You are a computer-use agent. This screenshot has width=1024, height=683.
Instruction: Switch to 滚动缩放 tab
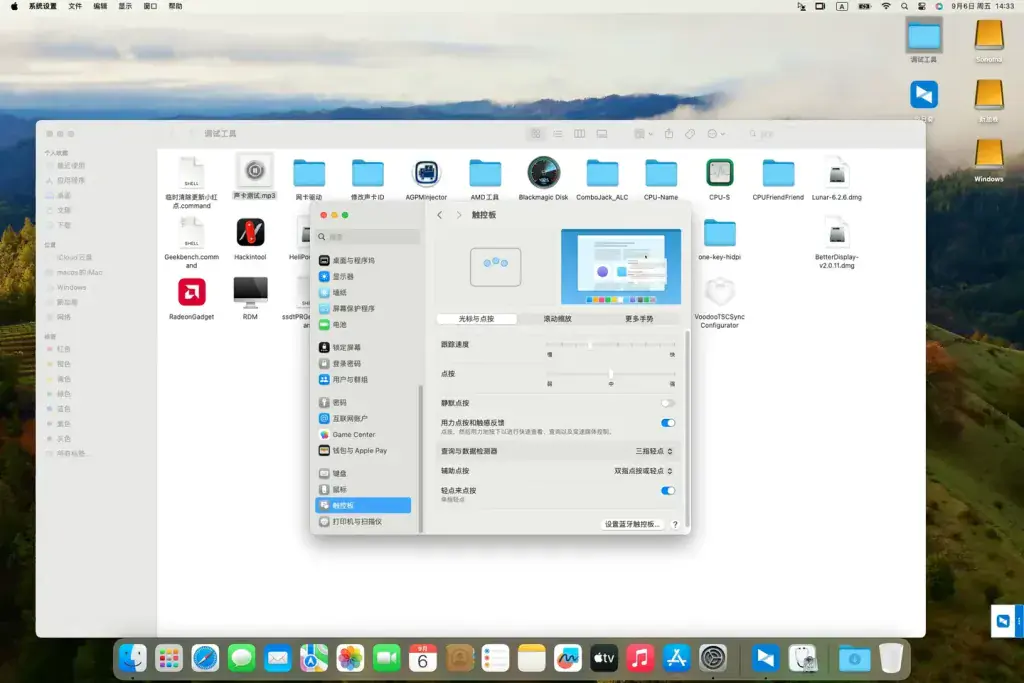(557, 319)
